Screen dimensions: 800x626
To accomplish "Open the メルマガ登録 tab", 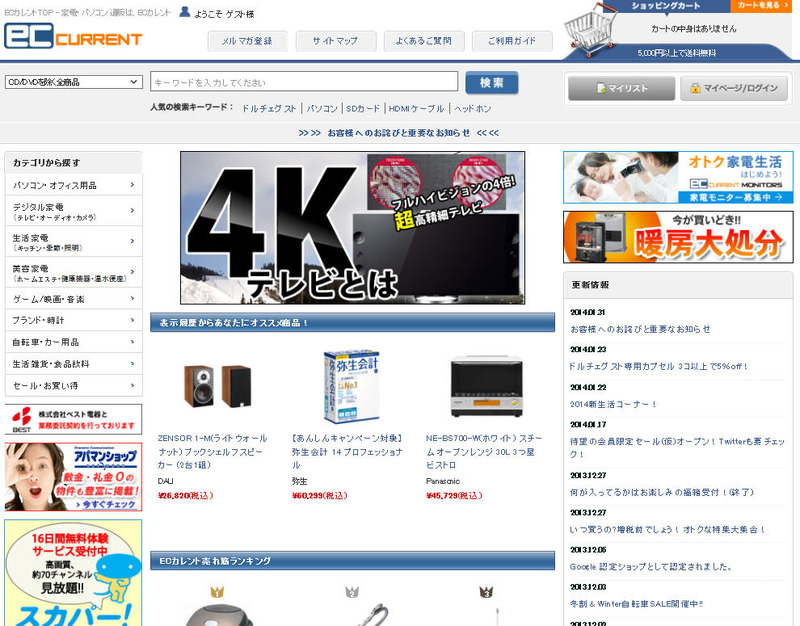I will pyautogui.click(x=247, y=41).
